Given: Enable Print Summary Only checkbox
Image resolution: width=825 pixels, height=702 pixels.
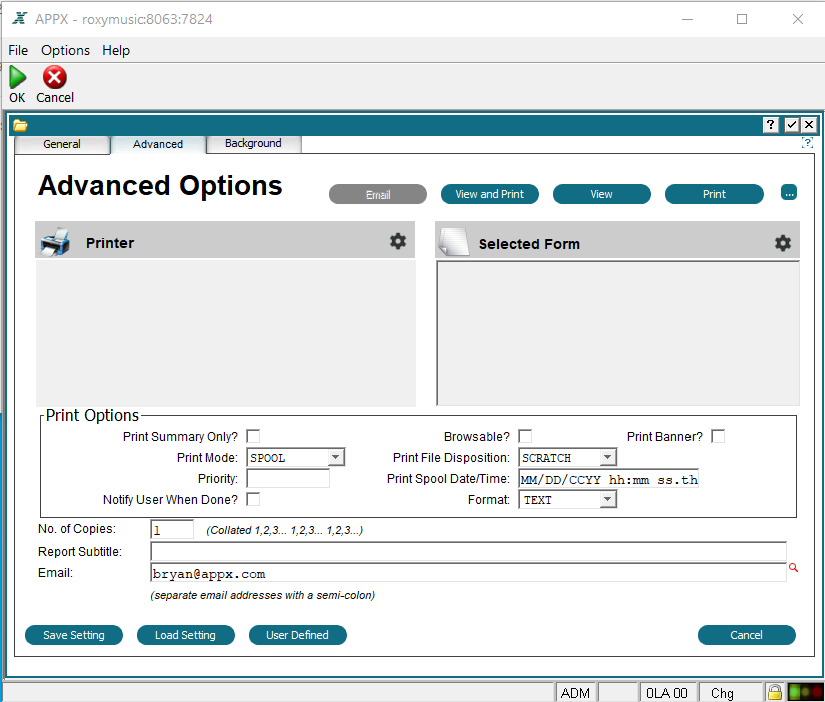Looking at the screenshot, I should pyautogui.click(x=253, y=436).
